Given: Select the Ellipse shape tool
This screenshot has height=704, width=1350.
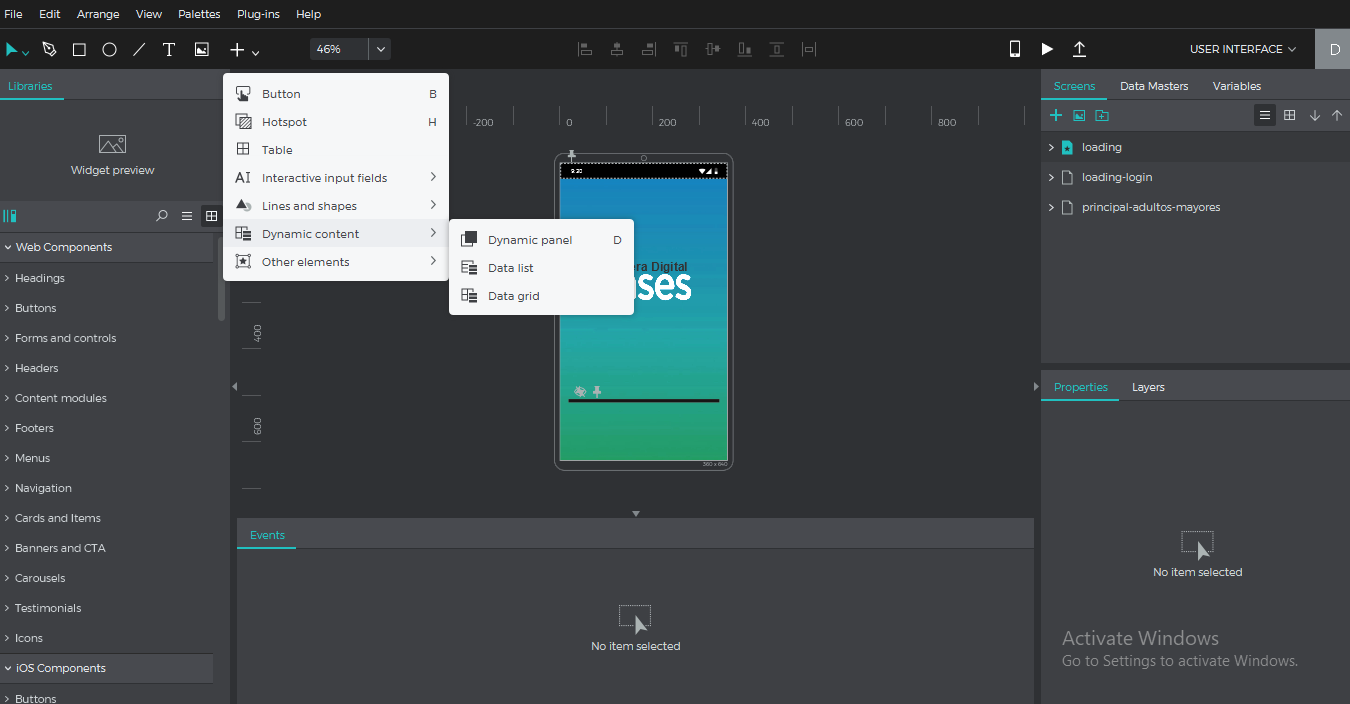Looking at the screenshot, I should tap(109, 49).
